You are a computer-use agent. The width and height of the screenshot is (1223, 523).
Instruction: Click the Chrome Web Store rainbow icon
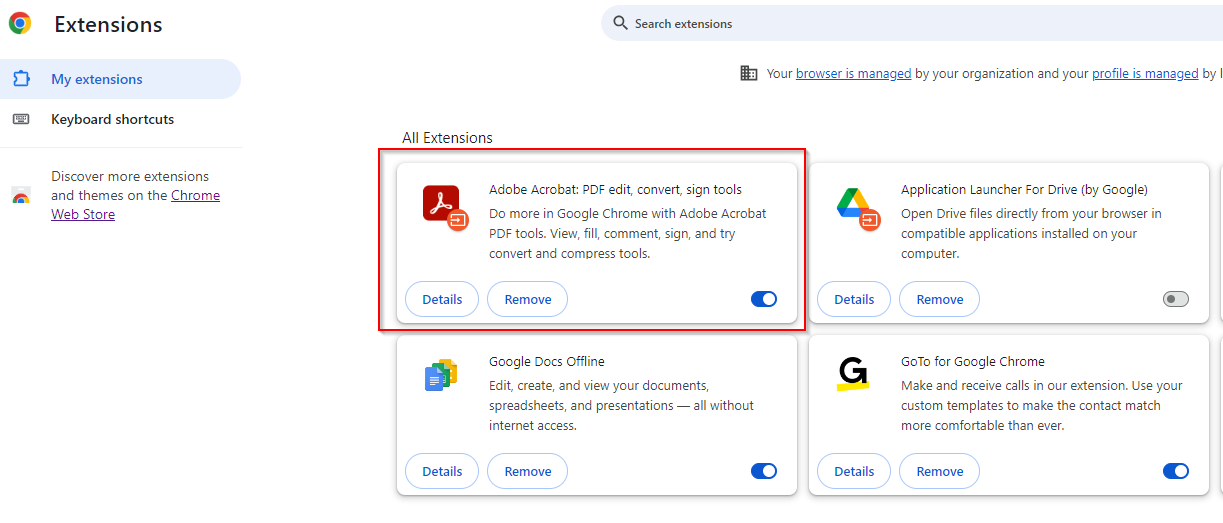21,196
